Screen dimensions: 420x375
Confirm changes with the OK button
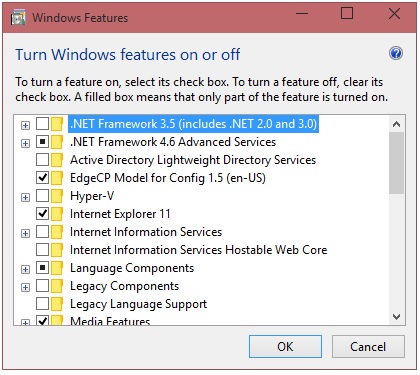point(285,347)
